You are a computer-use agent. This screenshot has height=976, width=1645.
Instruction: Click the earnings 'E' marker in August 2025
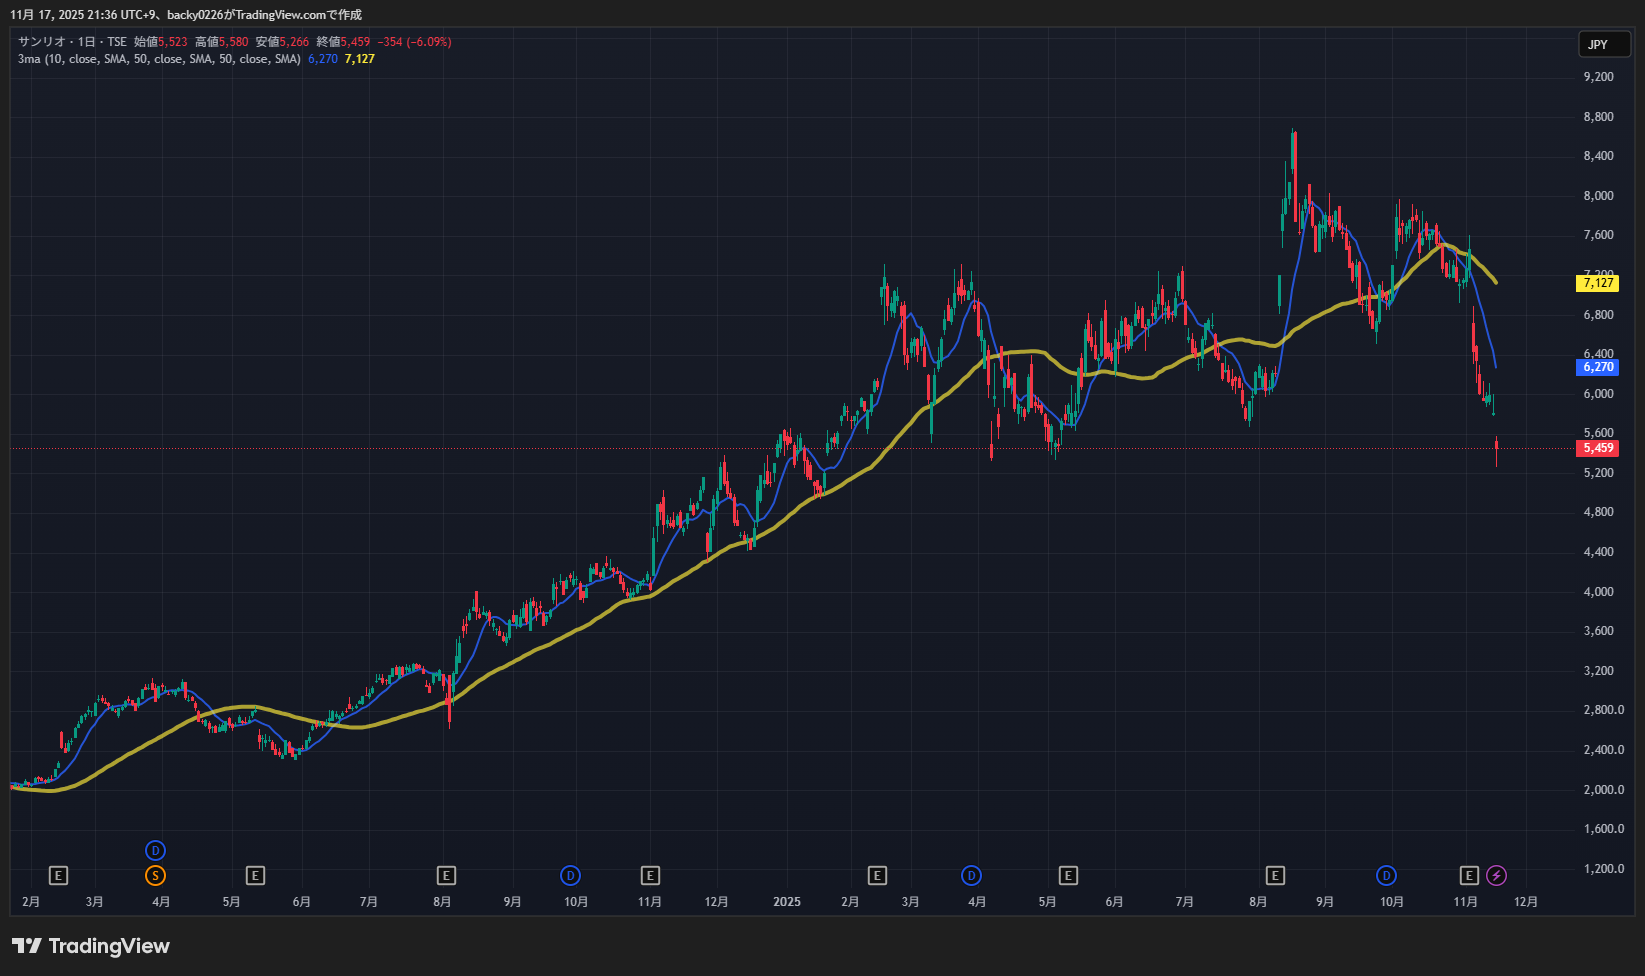(x=1275, y=876)
